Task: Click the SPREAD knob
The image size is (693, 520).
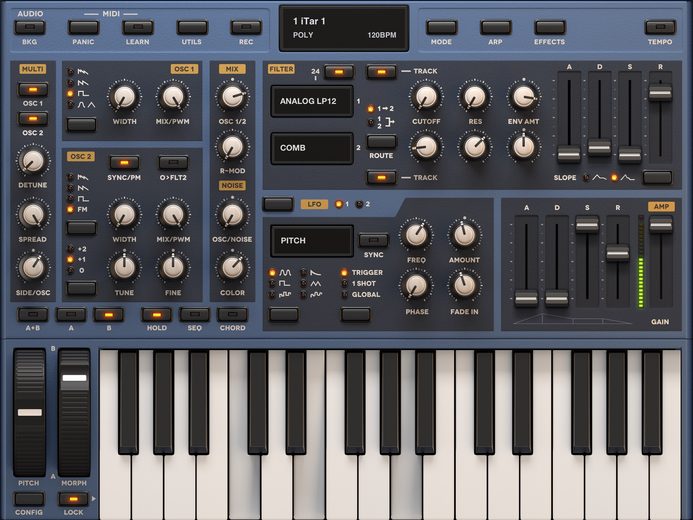Action: tap(32, 215)
